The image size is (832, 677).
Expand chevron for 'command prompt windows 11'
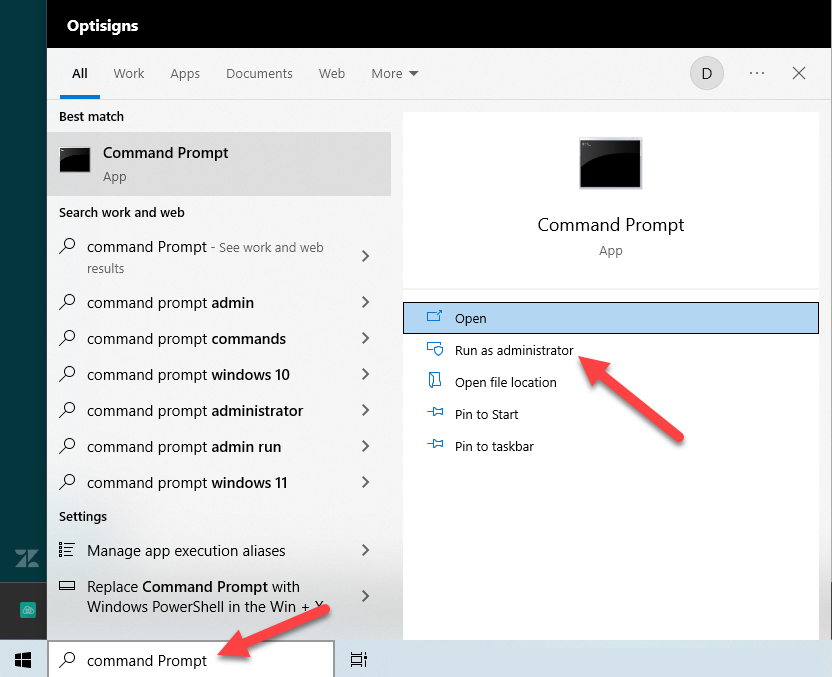(x=365, y=482)
